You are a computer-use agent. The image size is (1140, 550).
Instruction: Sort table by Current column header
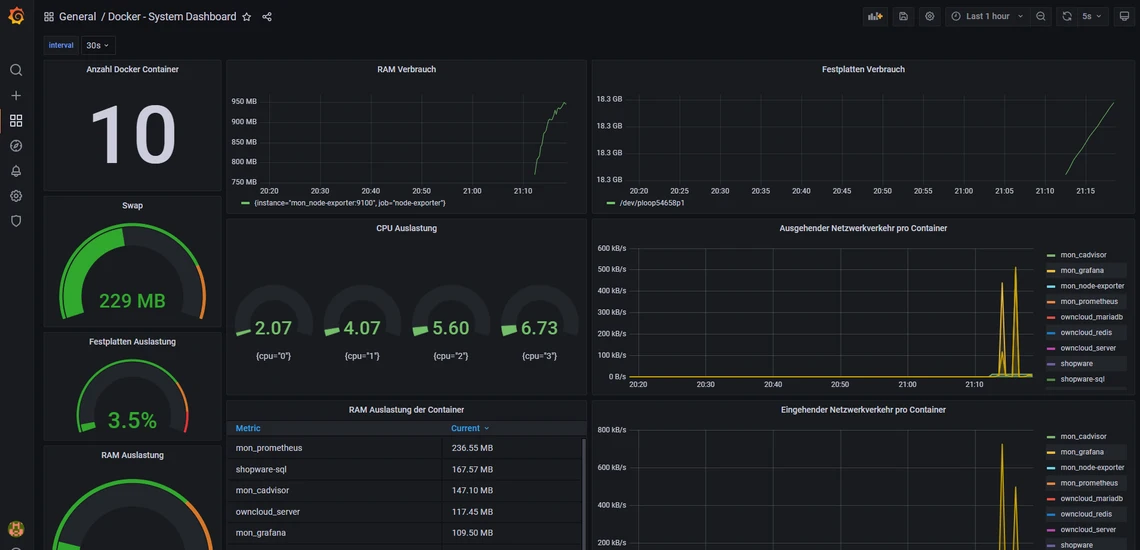coord(465,428)
